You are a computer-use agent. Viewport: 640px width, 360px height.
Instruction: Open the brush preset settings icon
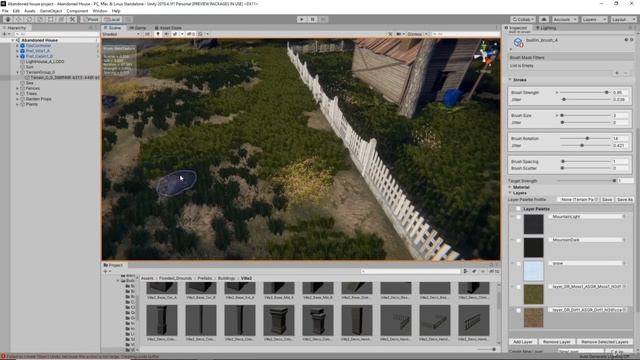pos(632,40)
